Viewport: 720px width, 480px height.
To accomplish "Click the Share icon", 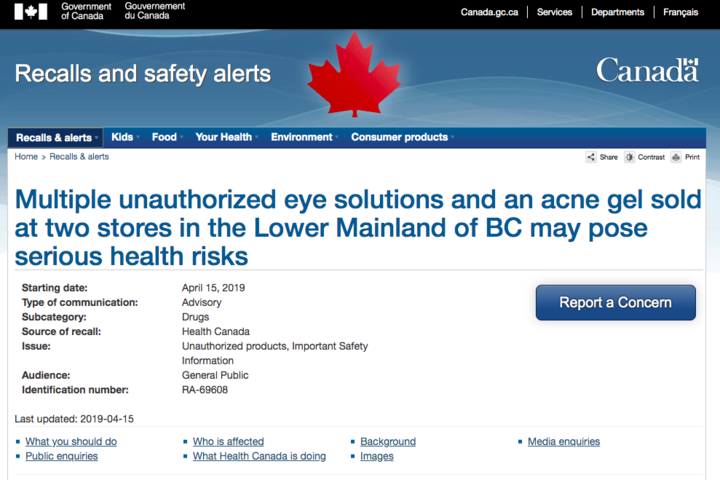I will pos(591,157).
